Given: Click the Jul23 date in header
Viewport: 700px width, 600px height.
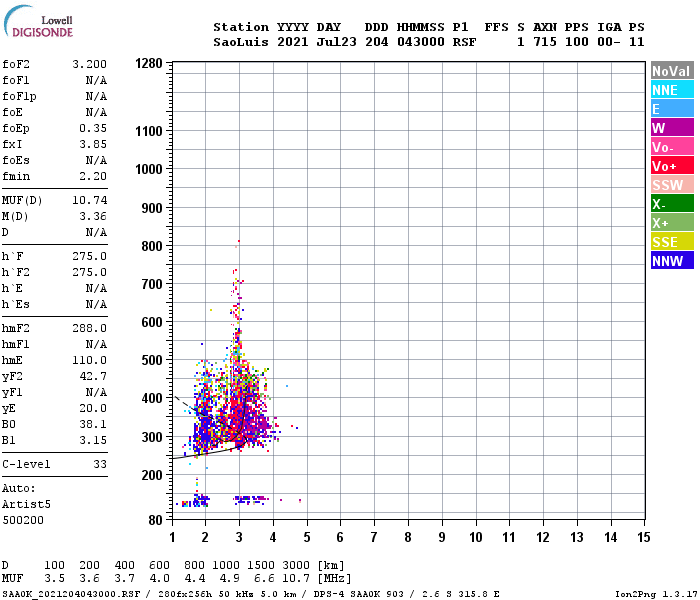Looking at the screenshot, I should click(x=337, y=42).
